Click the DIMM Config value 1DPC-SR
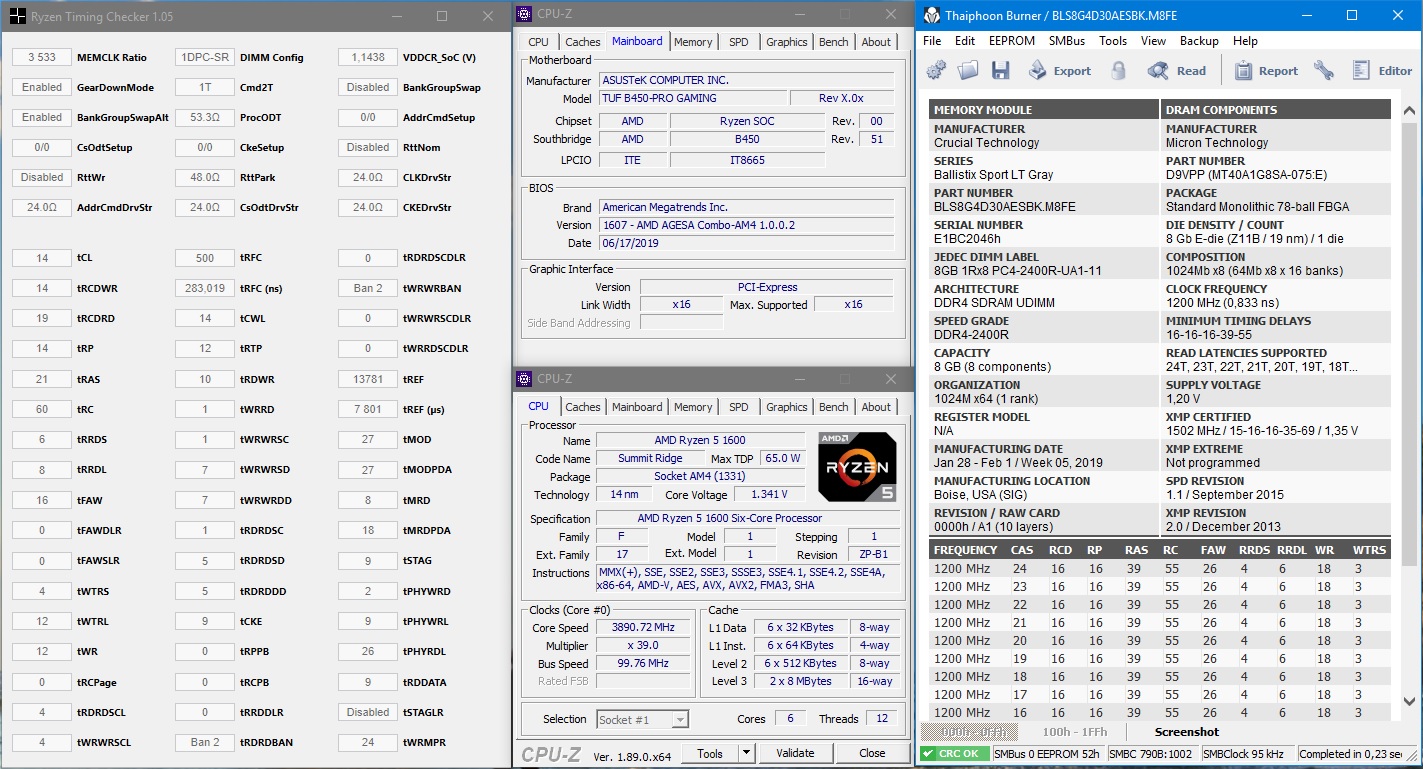 pyautogui.click(x=205, y=57)
